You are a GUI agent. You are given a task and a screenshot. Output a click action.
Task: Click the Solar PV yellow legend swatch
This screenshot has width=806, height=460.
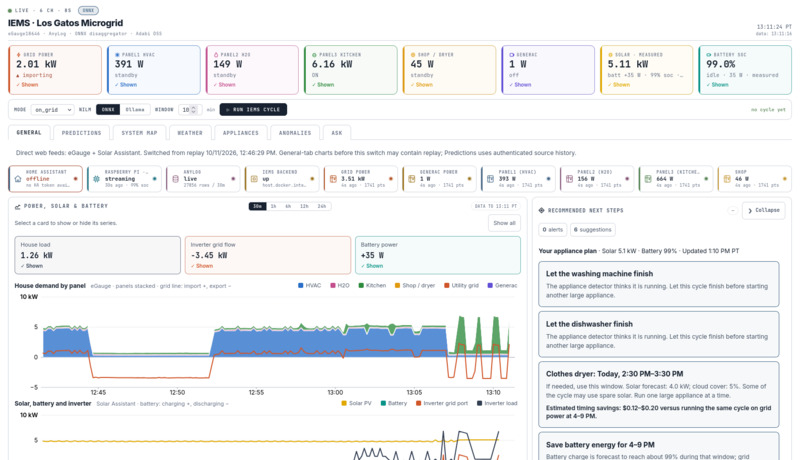[x=344, y=403]
